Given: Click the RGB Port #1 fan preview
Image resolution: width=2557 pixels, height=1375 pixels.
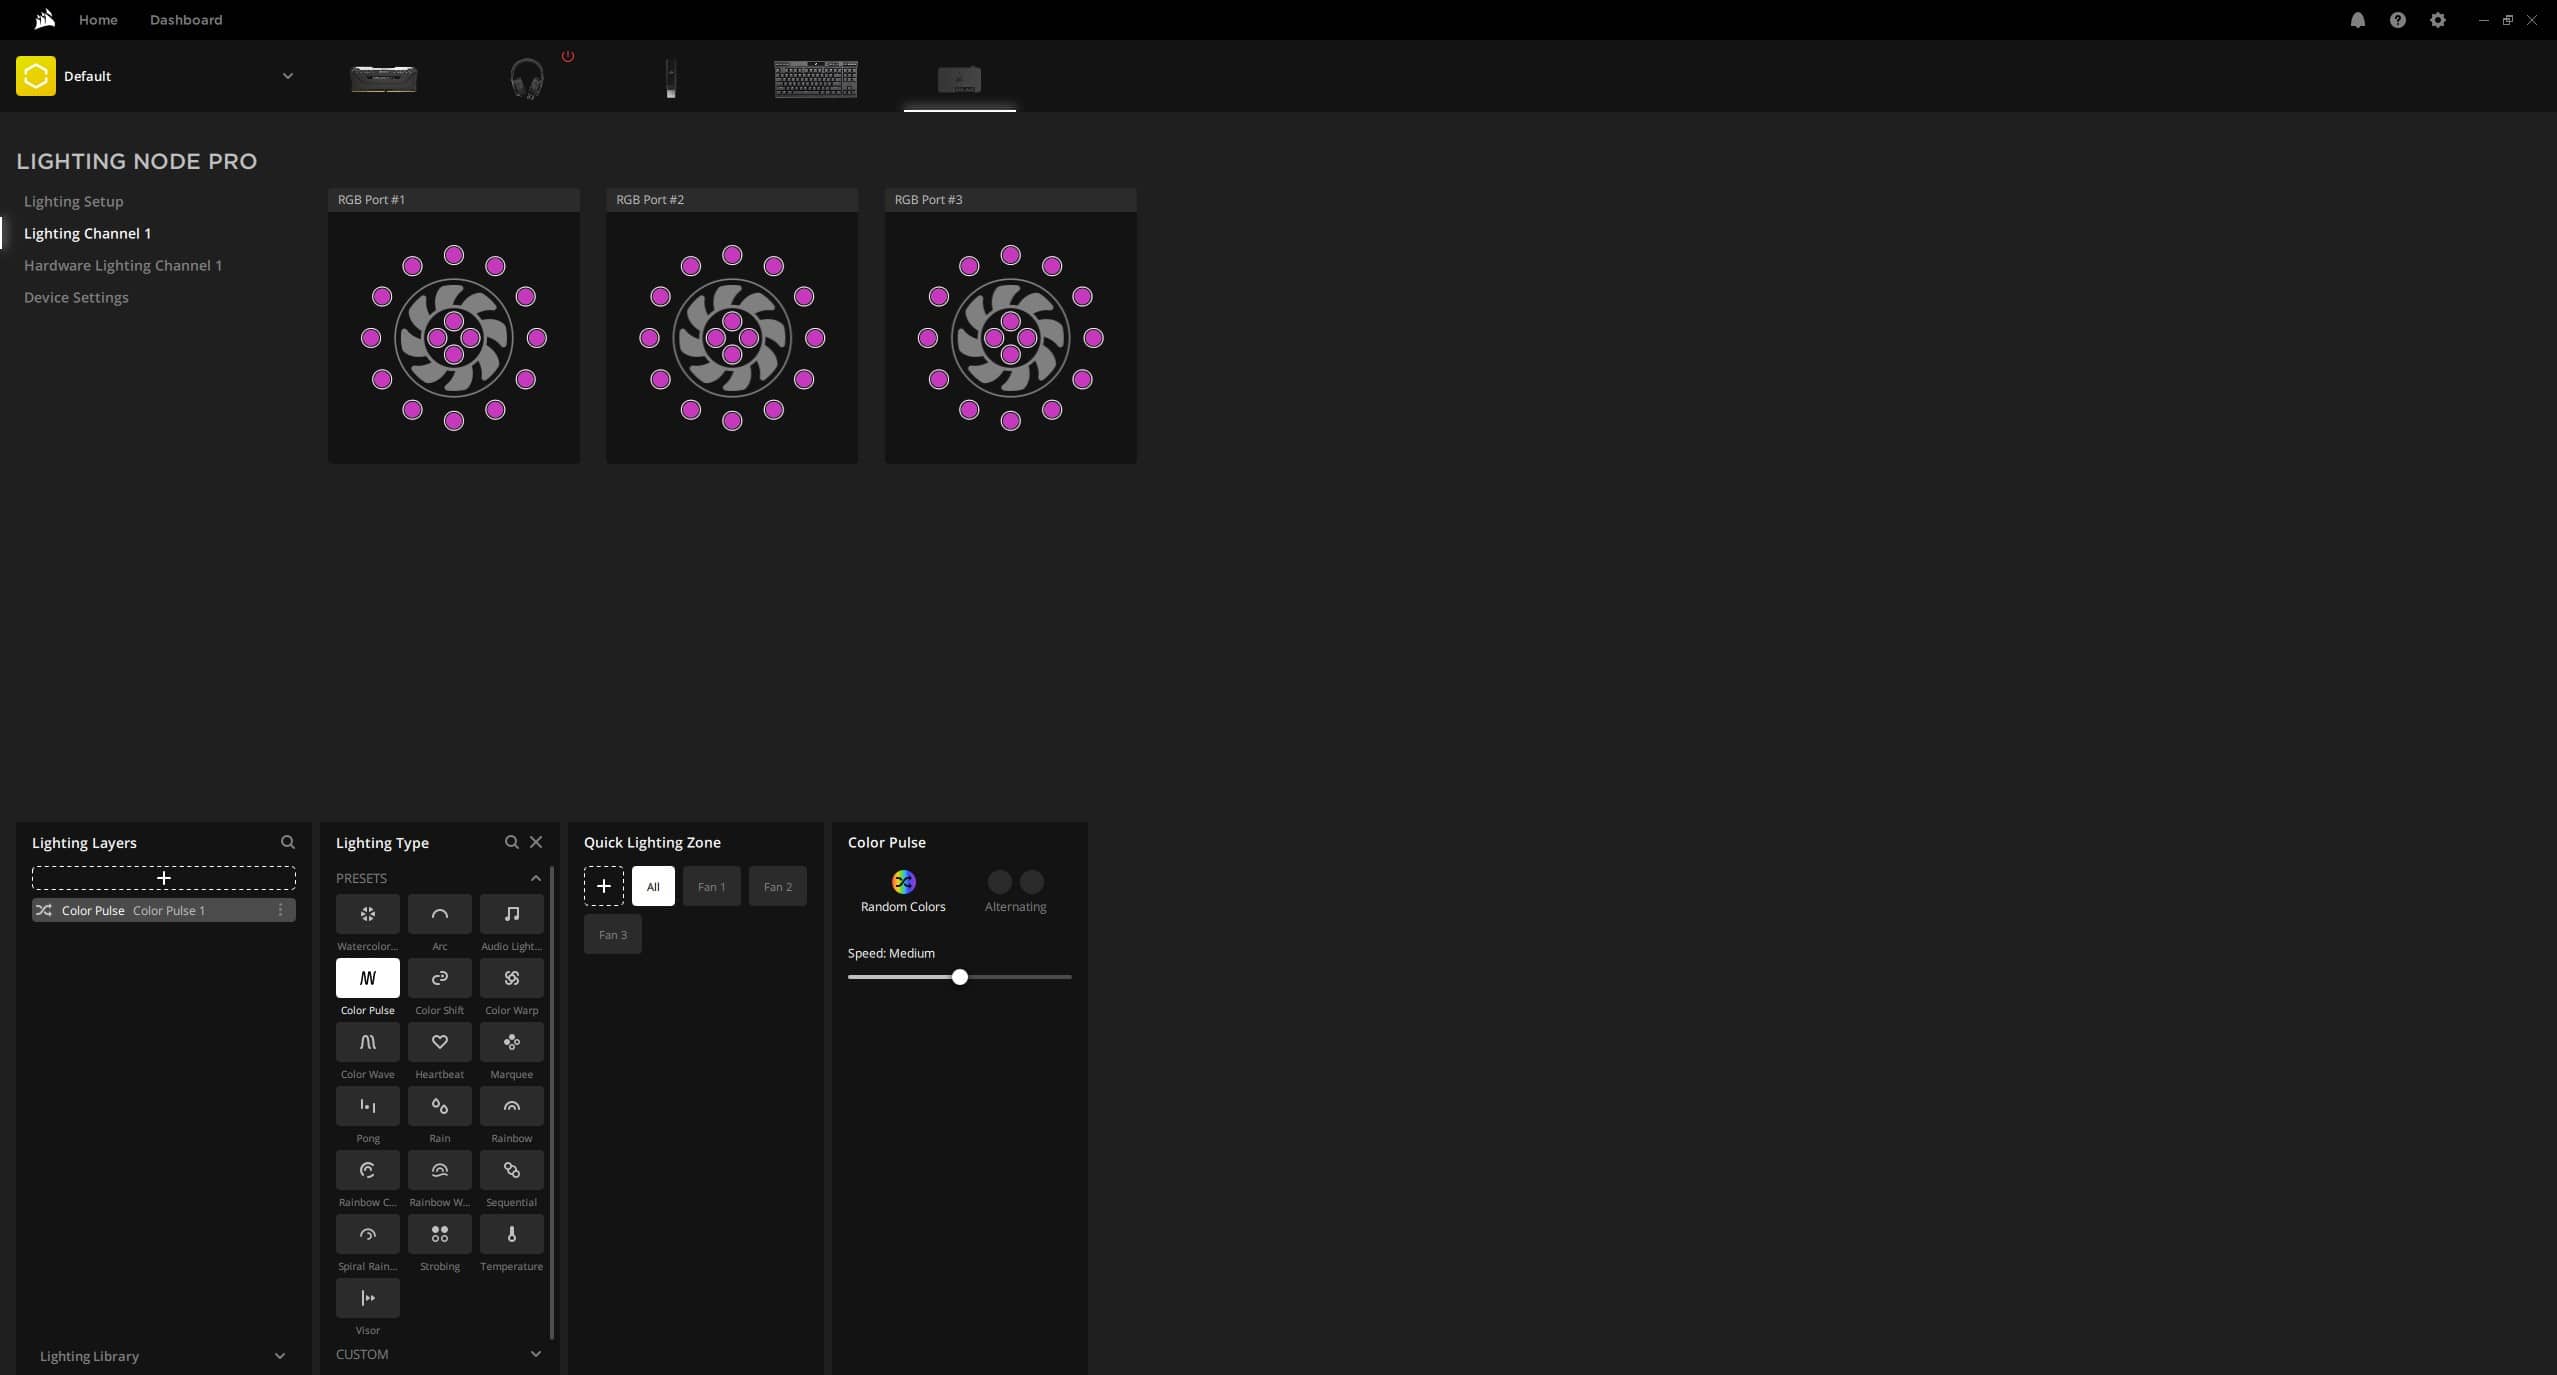Looking at the screenshot, I should [x=454, y=338].
